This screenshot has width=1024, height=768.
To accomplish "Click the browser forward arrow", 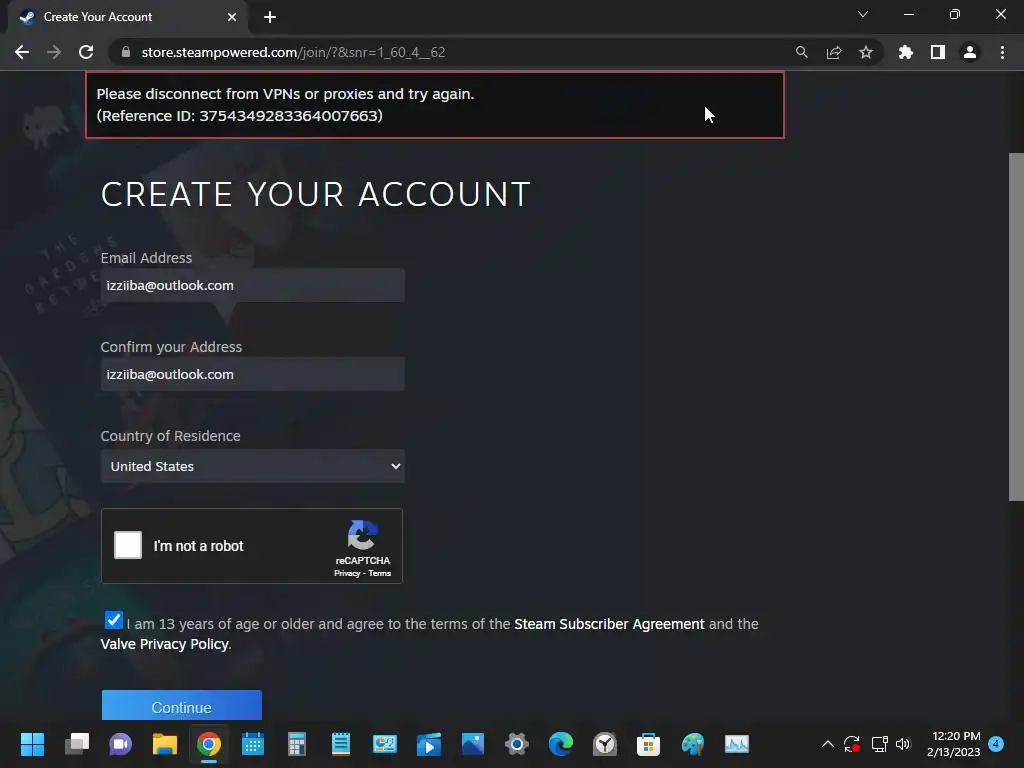I will pos(54,52).
